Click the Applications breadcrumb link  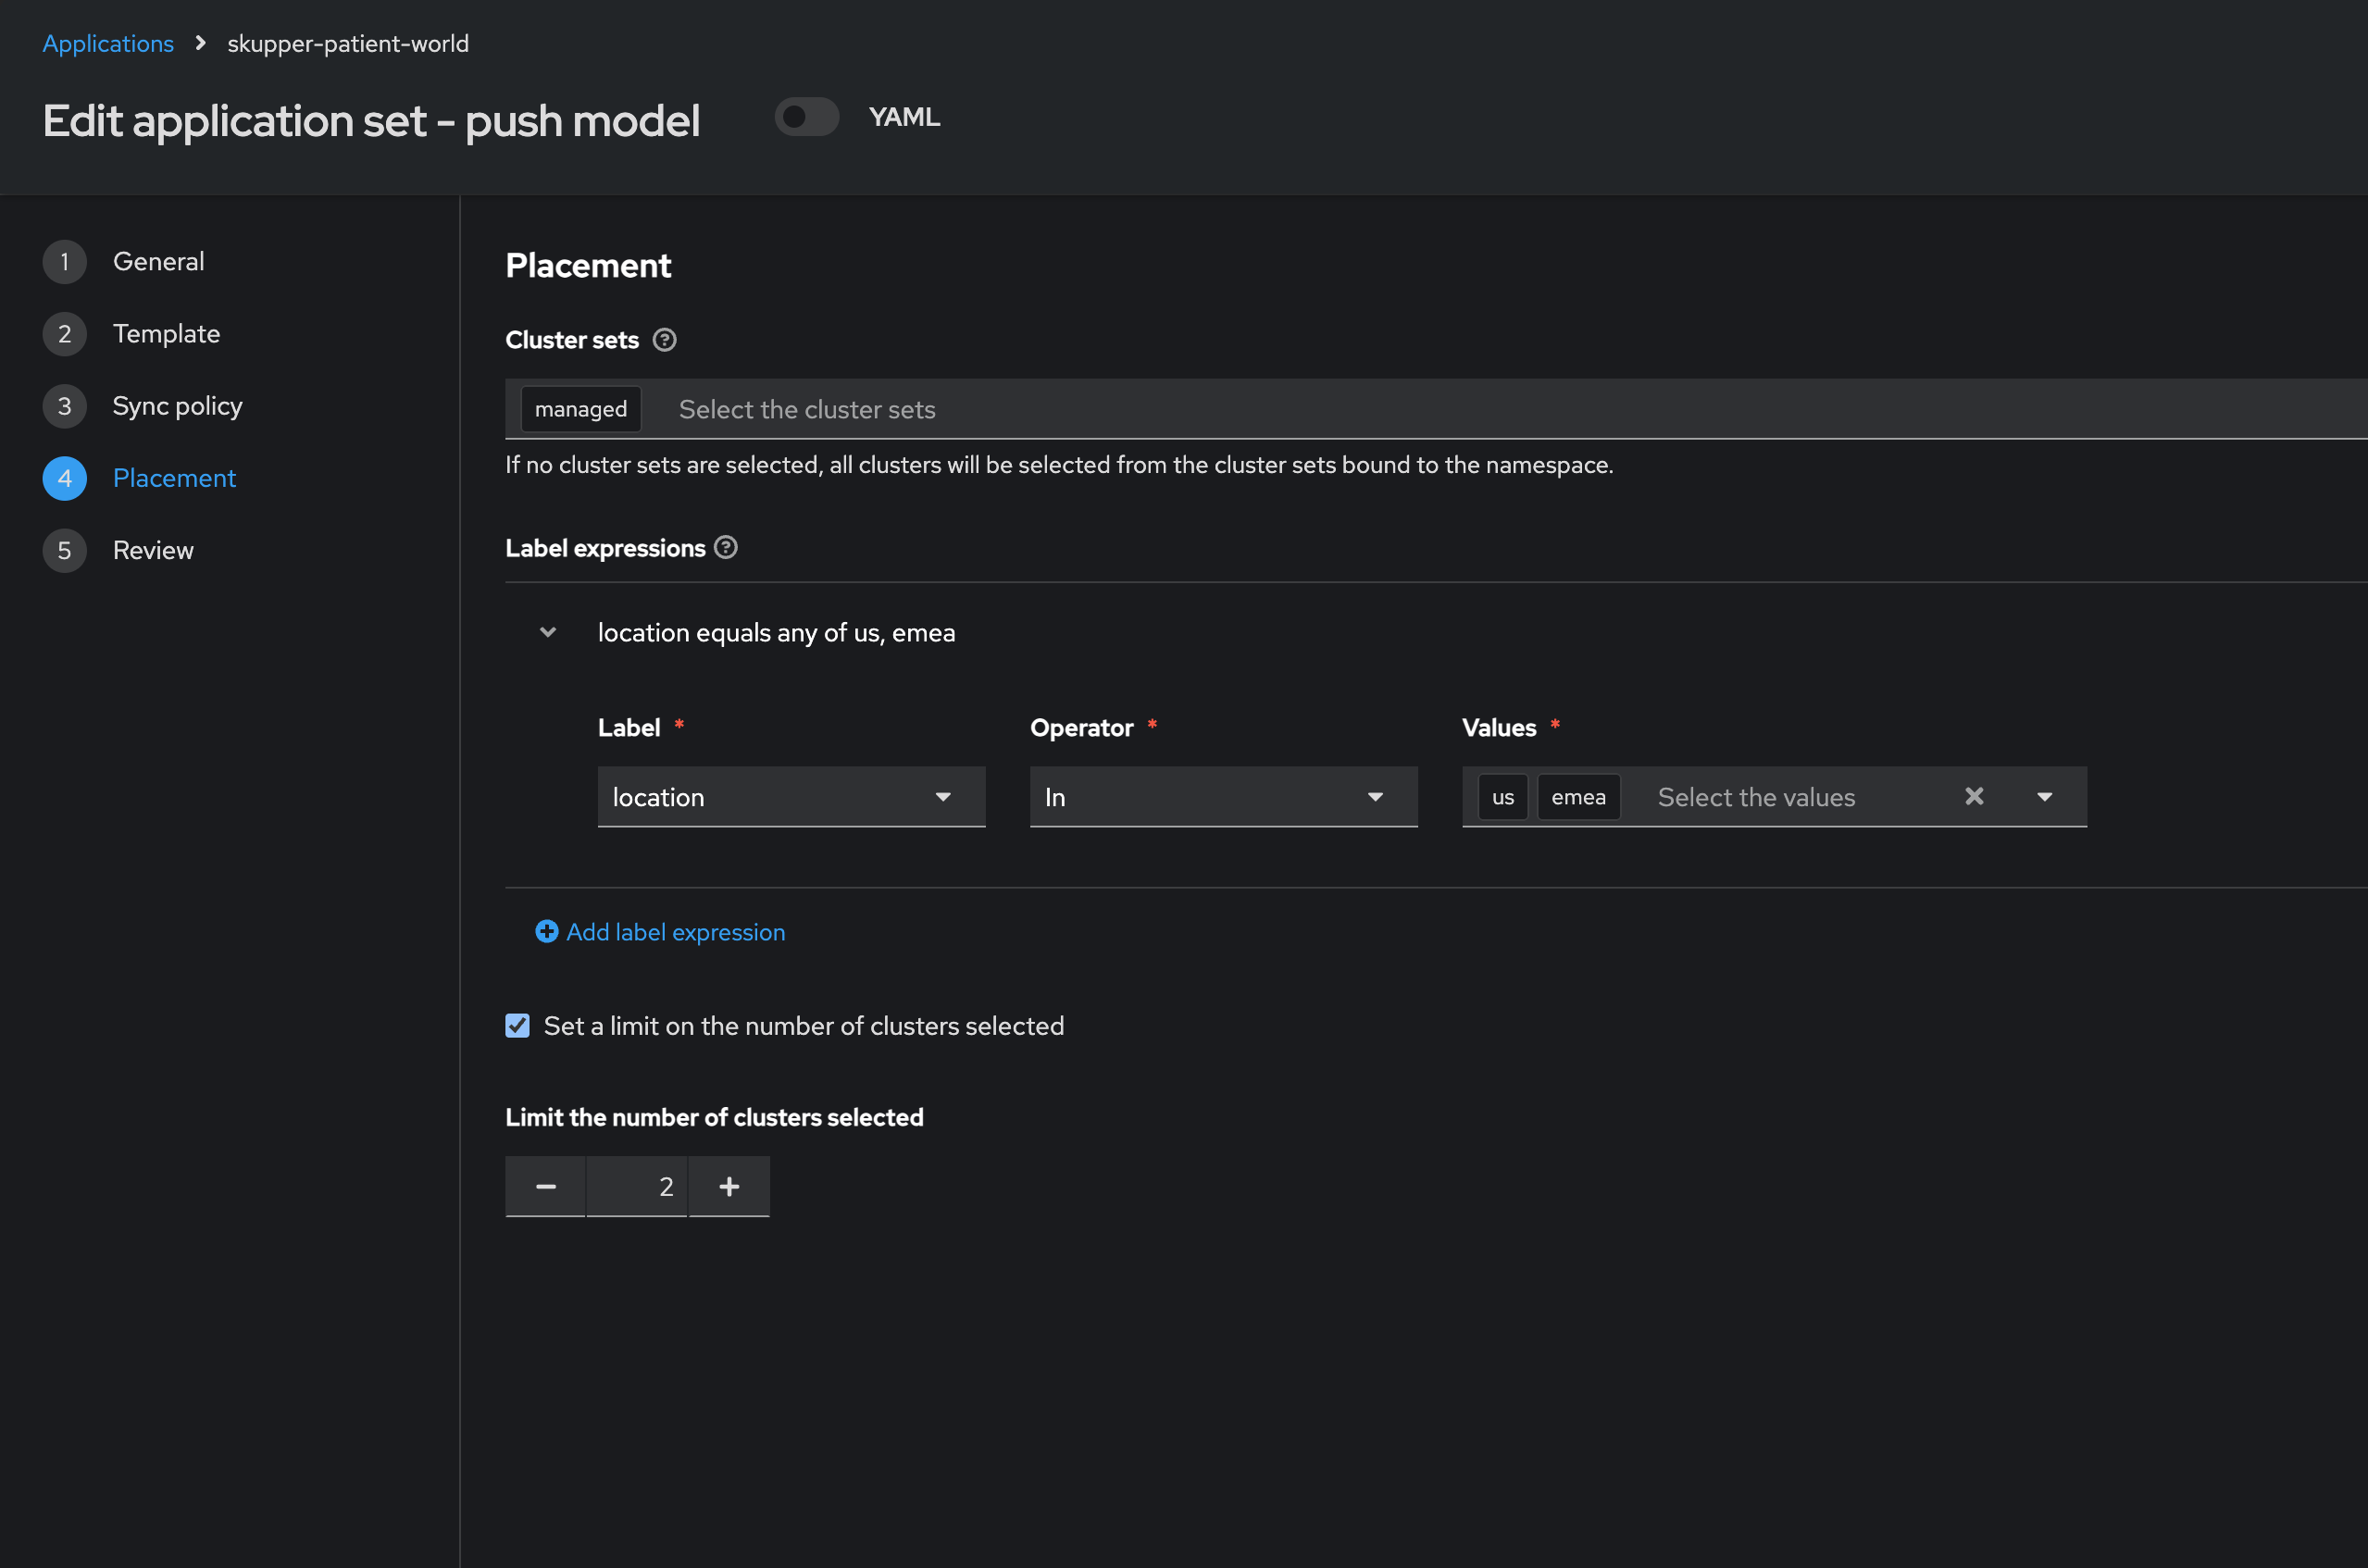tap(108, 44)
